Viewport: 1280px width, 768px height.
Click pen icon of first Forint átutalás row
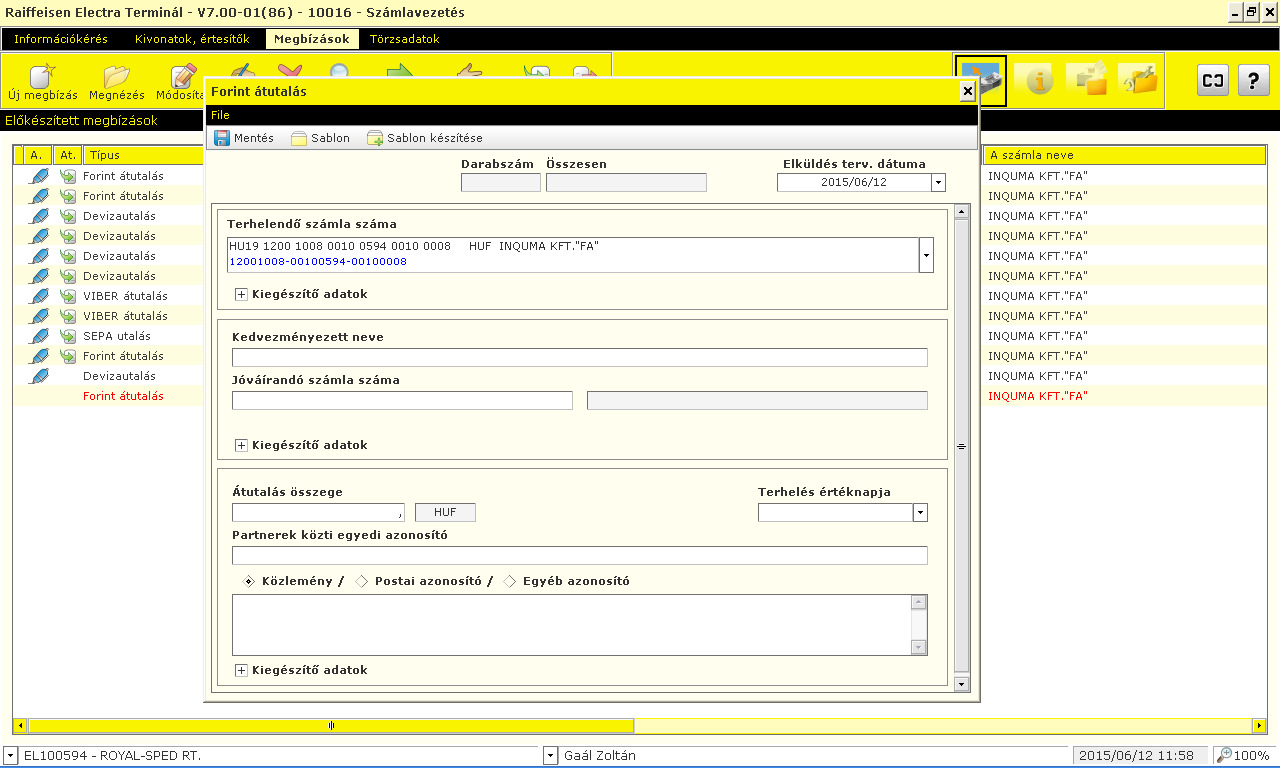pos(39,176)
